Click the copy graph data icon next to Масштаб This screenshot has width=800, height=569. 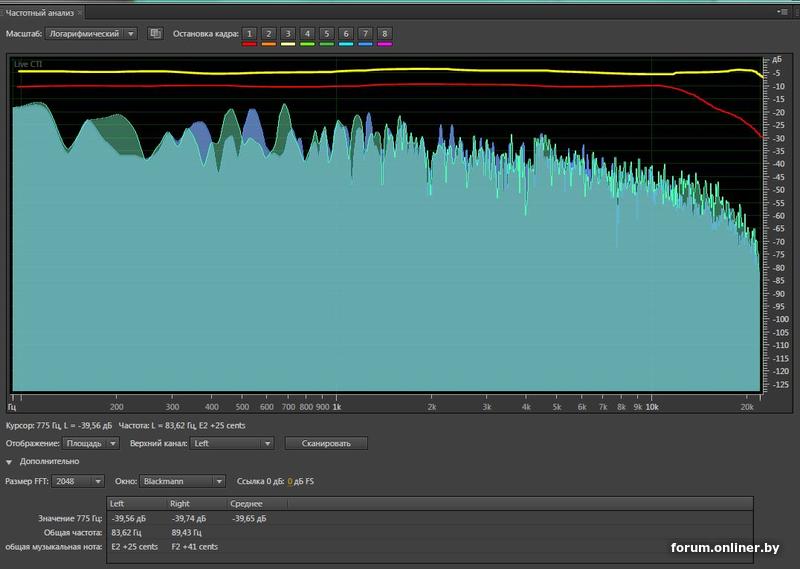tap(155, 34)
